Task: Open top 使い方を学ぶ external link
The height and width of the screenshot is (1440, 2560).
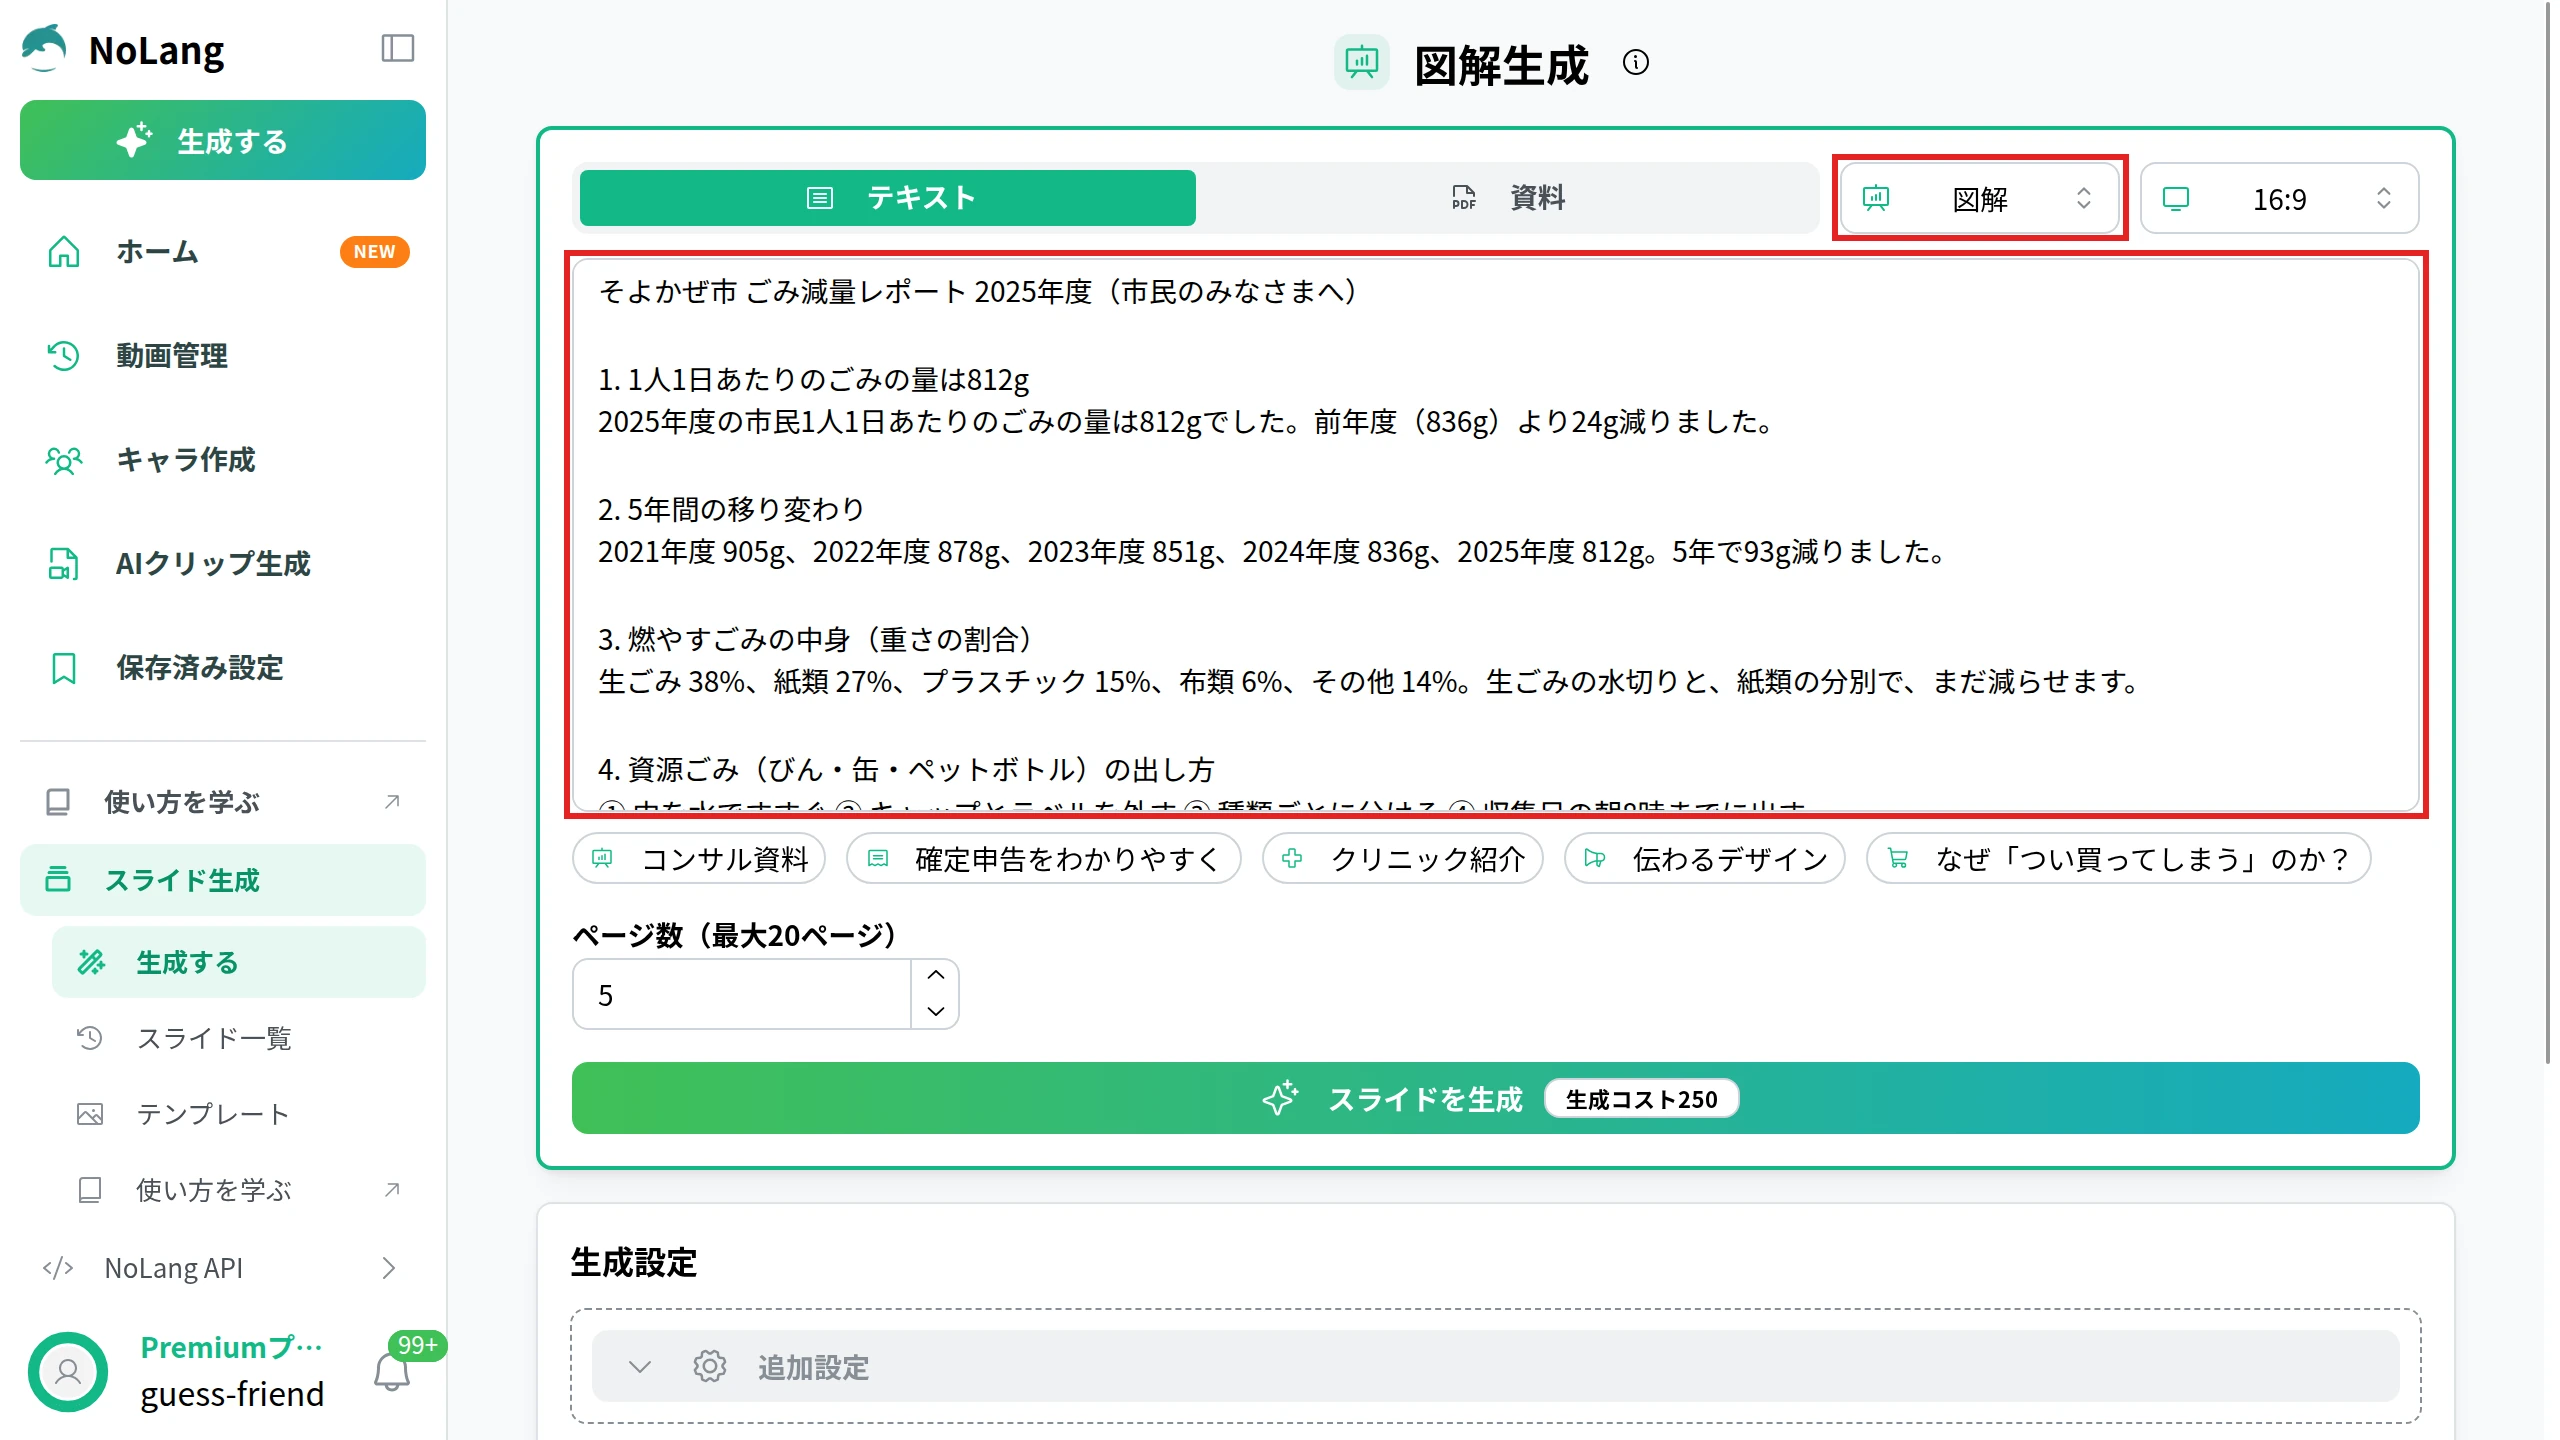Action: [223, 802]
